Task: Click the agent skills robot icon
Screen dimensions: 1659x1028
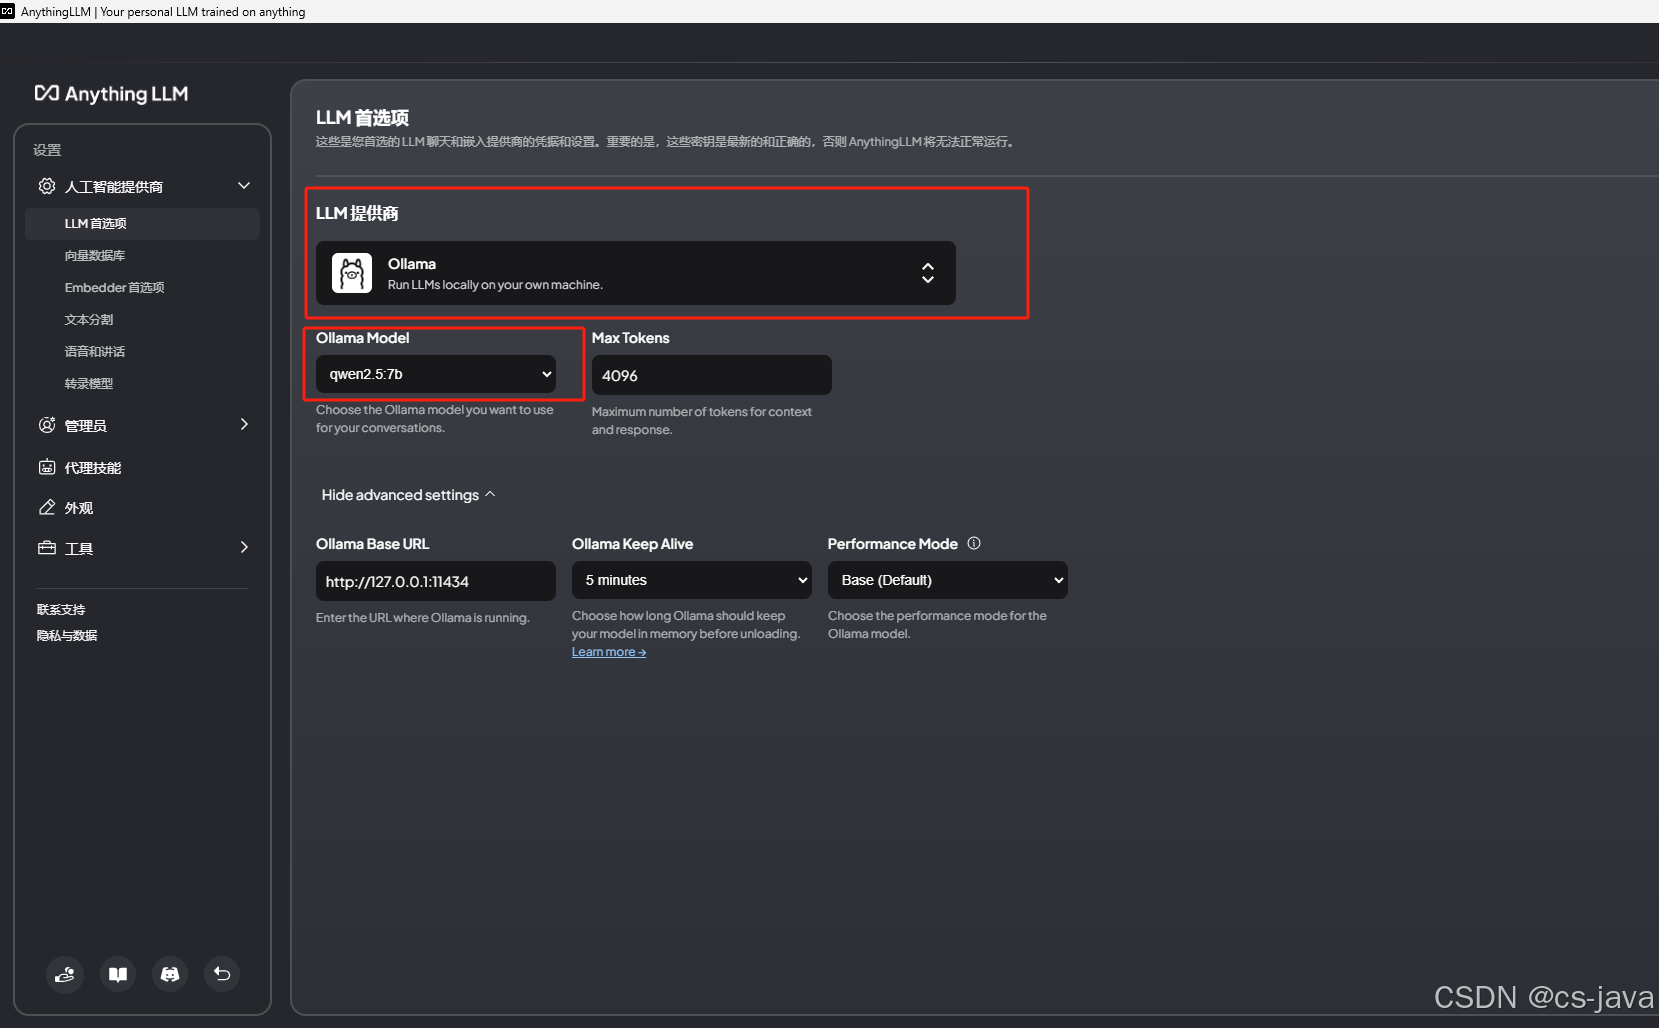Action: [x=47, y=467]
